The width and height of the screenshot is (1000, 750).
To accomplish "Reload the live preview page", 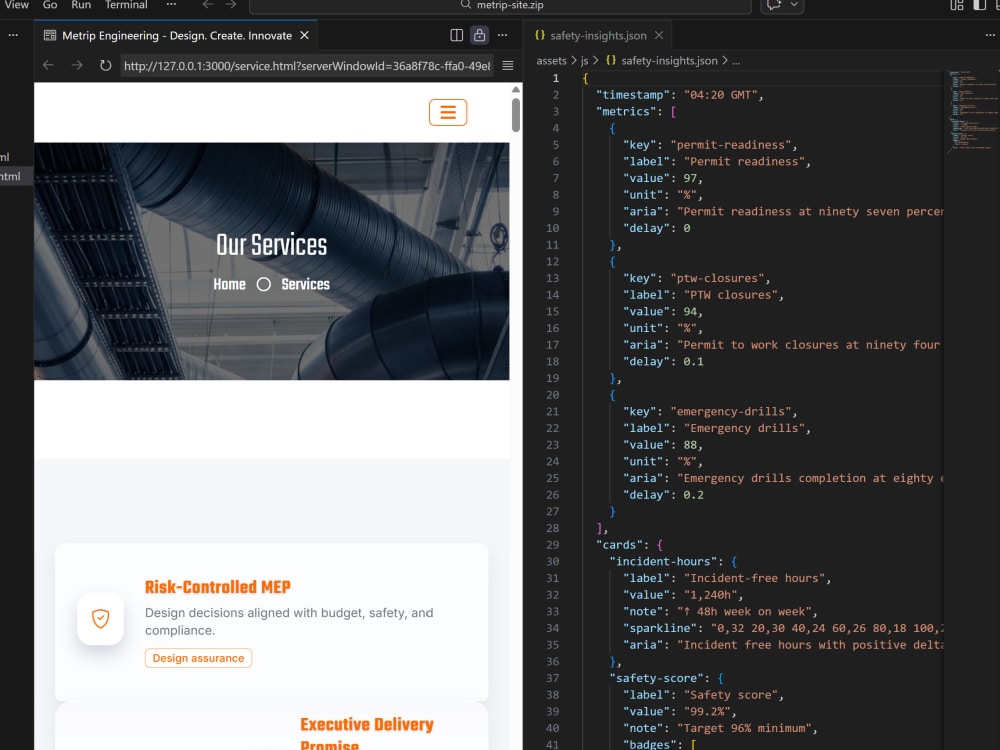I will pyautogui.click(x=105, y=65).
